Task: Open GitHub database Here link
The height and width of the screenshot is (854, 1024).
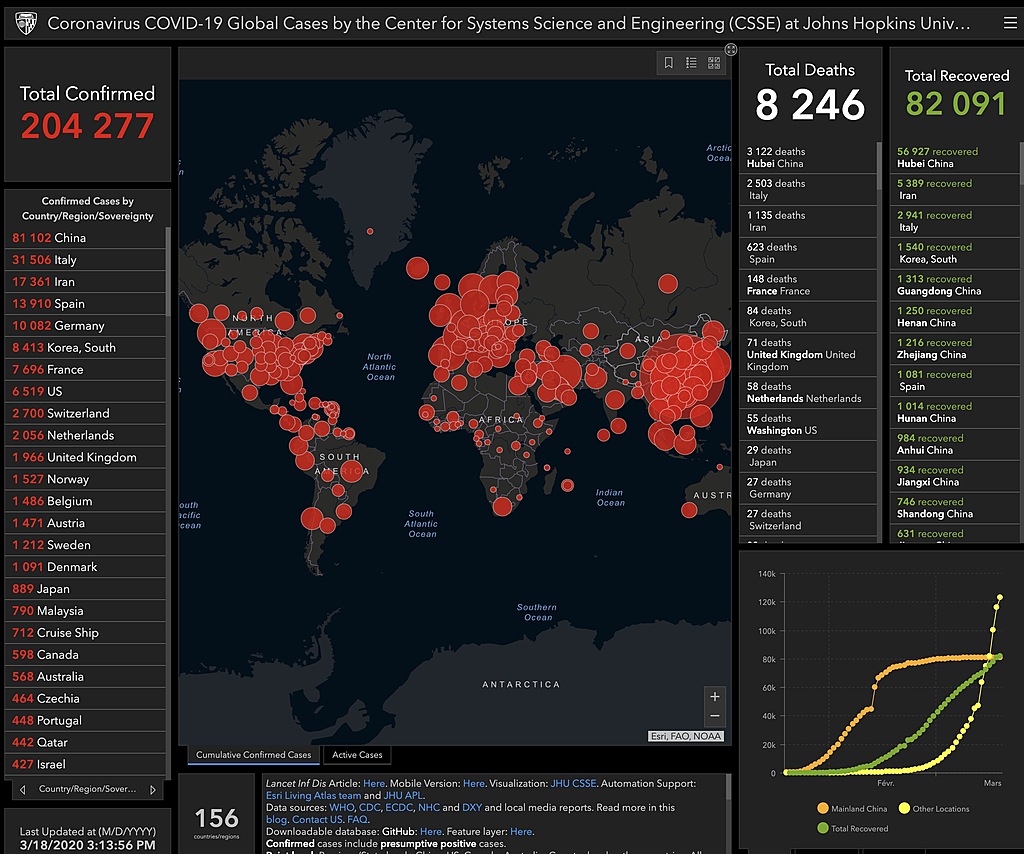Action: pyautogui.click(x=430, y=832)
